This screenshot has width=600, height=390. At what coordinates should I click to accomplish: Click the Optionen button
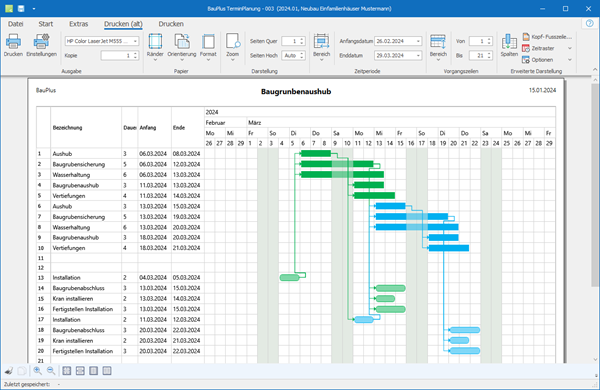pos(538,60)
